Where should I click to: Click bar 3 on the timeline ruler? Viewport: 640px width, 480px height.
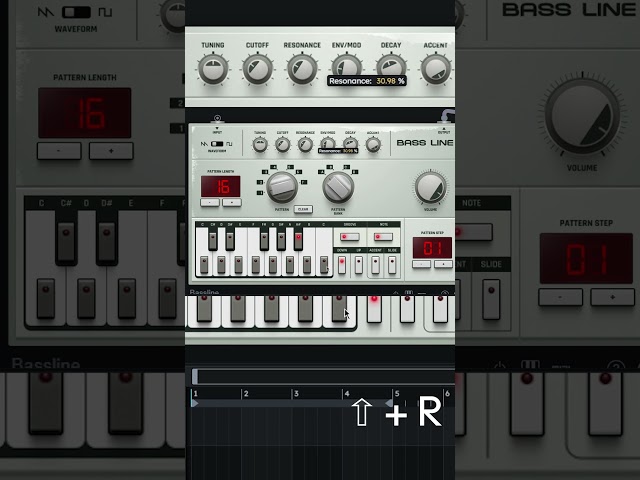[296, 394]
